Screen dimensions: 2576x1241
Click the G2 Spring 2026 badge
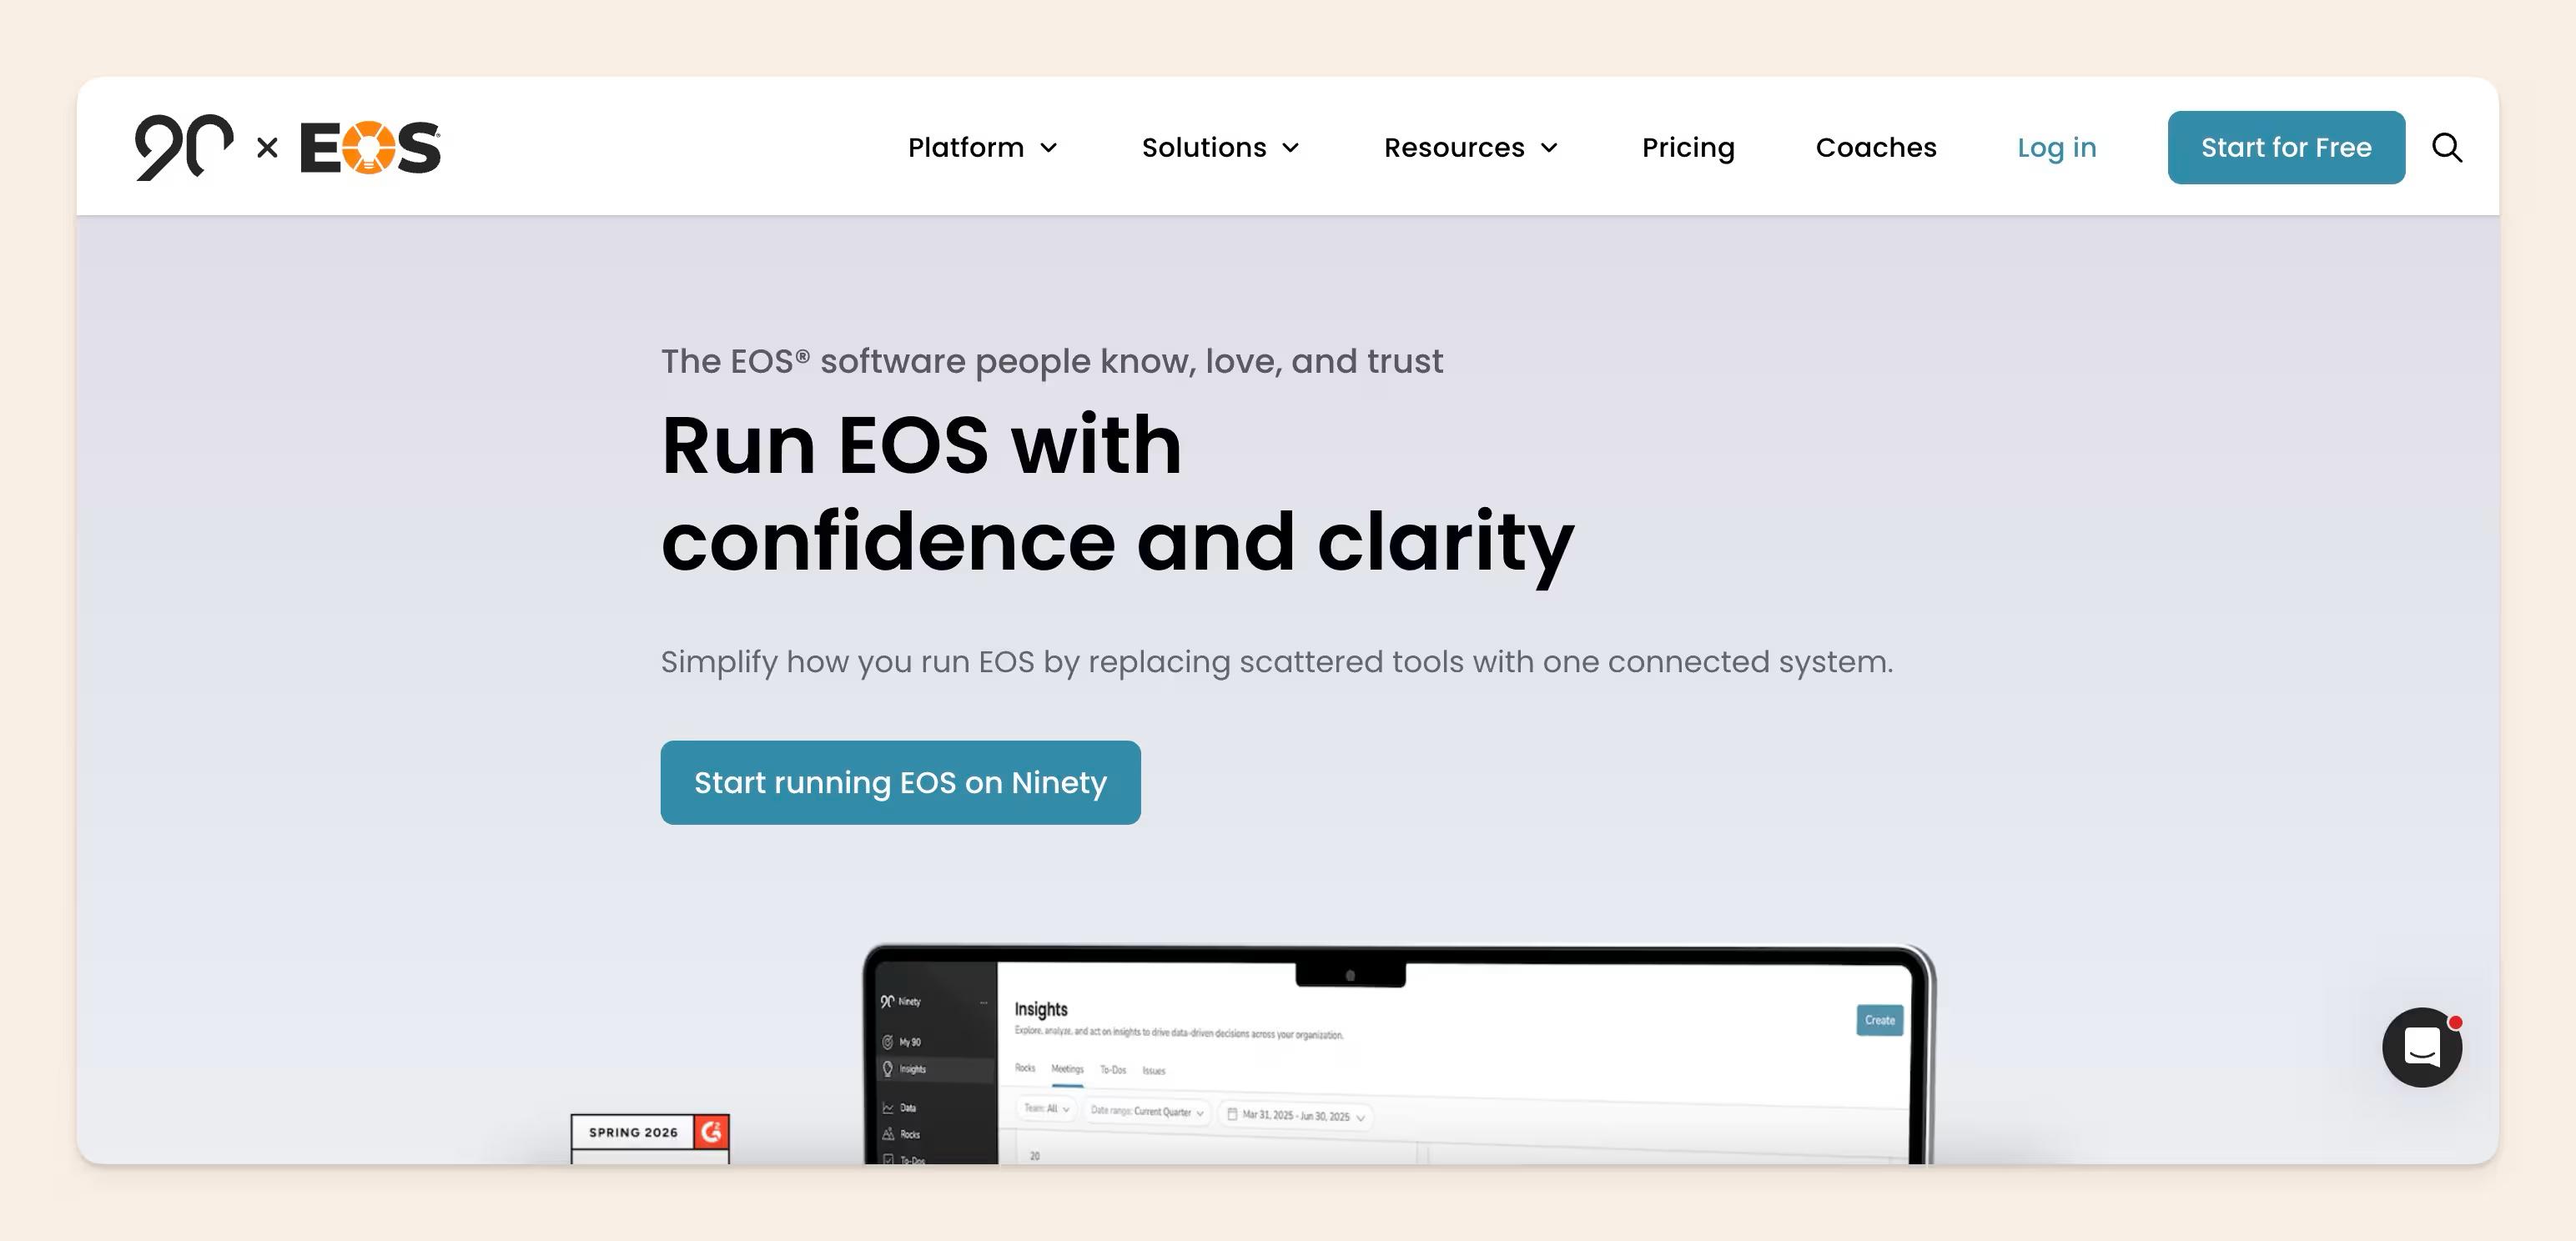pyautogui.click(x=650, y=1138)
